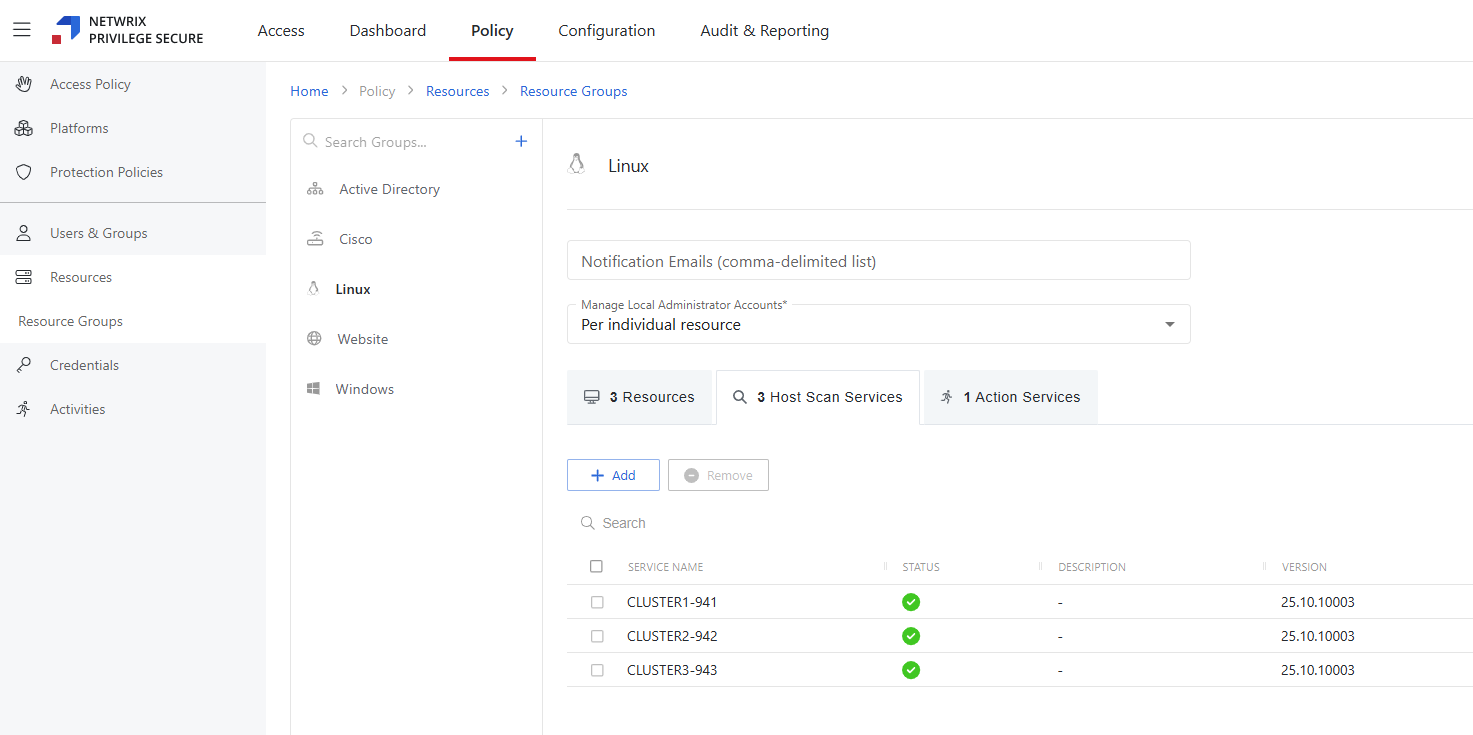Expand the Users & Groups sidebar section
Image resolution: width=1473 pixels, height=735 pixels.
tap(98, 233)
